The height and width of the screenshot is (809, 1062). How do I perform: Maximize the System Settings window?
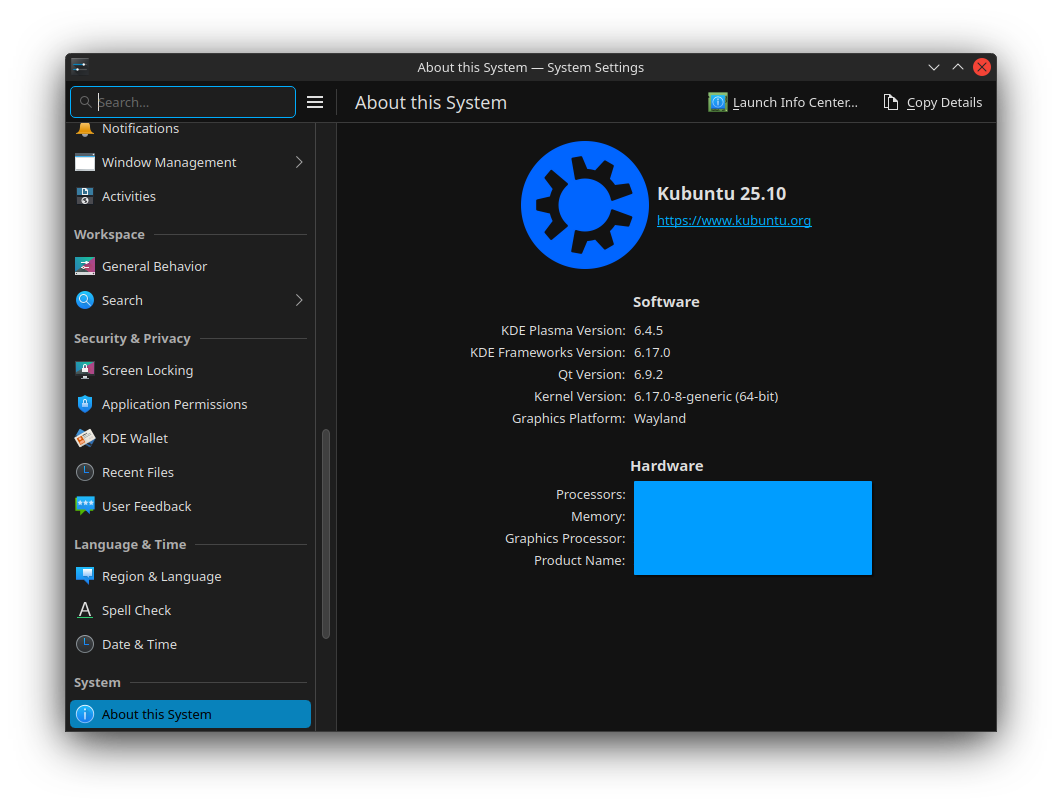958,67
